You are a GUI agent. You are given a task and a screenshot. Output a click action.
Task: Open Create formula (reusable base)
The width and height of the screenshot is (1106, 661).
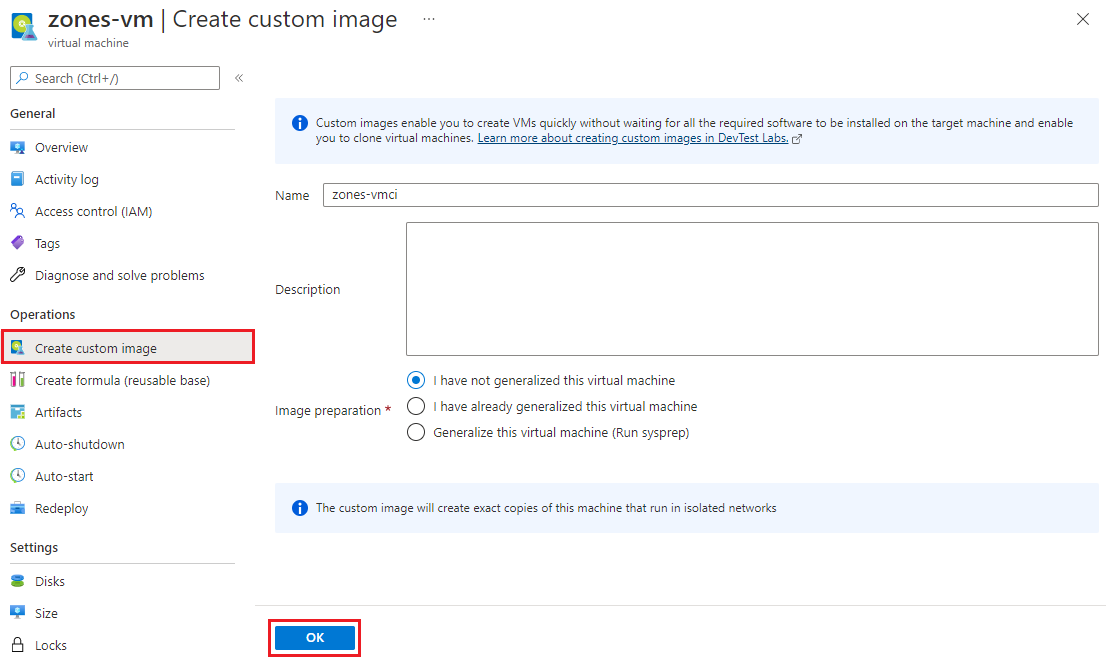(x=123, y=380)
